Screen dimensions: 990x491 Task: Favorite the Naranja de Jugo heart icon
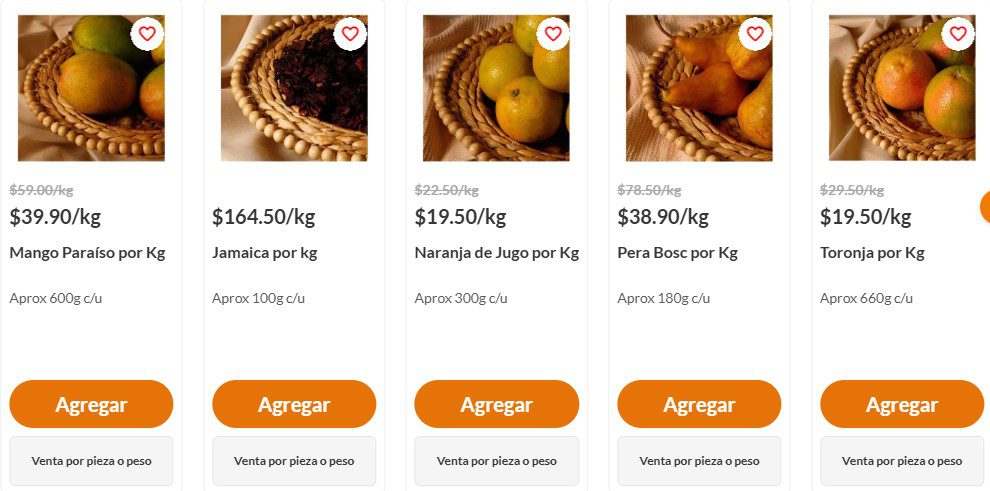tap(553, 34)
